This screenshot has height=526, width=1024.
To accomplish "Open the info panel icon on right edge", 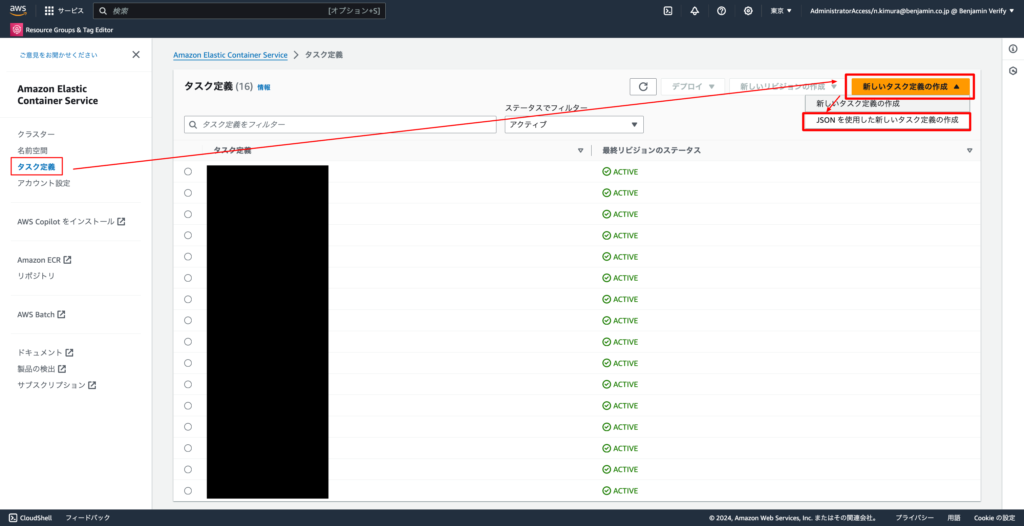I will tap(1013, 49).
